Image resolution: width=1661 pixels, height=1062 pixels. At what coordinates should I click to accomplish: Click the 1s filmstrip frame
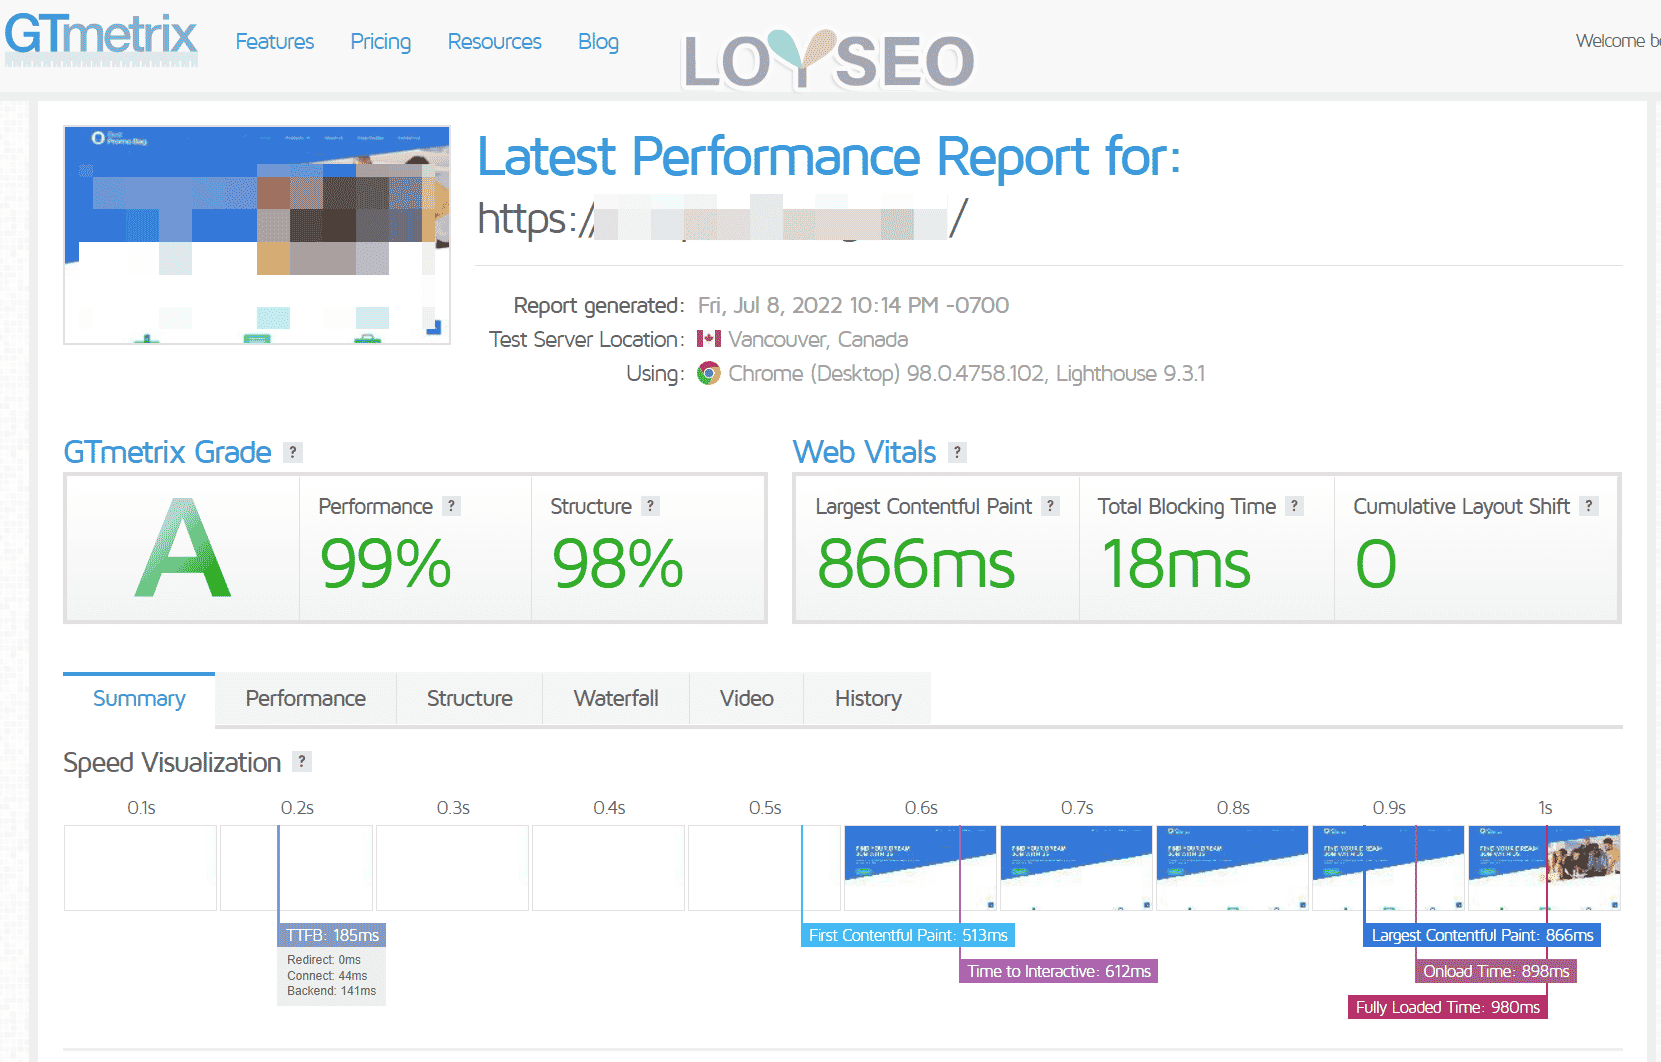(1544, 868)
